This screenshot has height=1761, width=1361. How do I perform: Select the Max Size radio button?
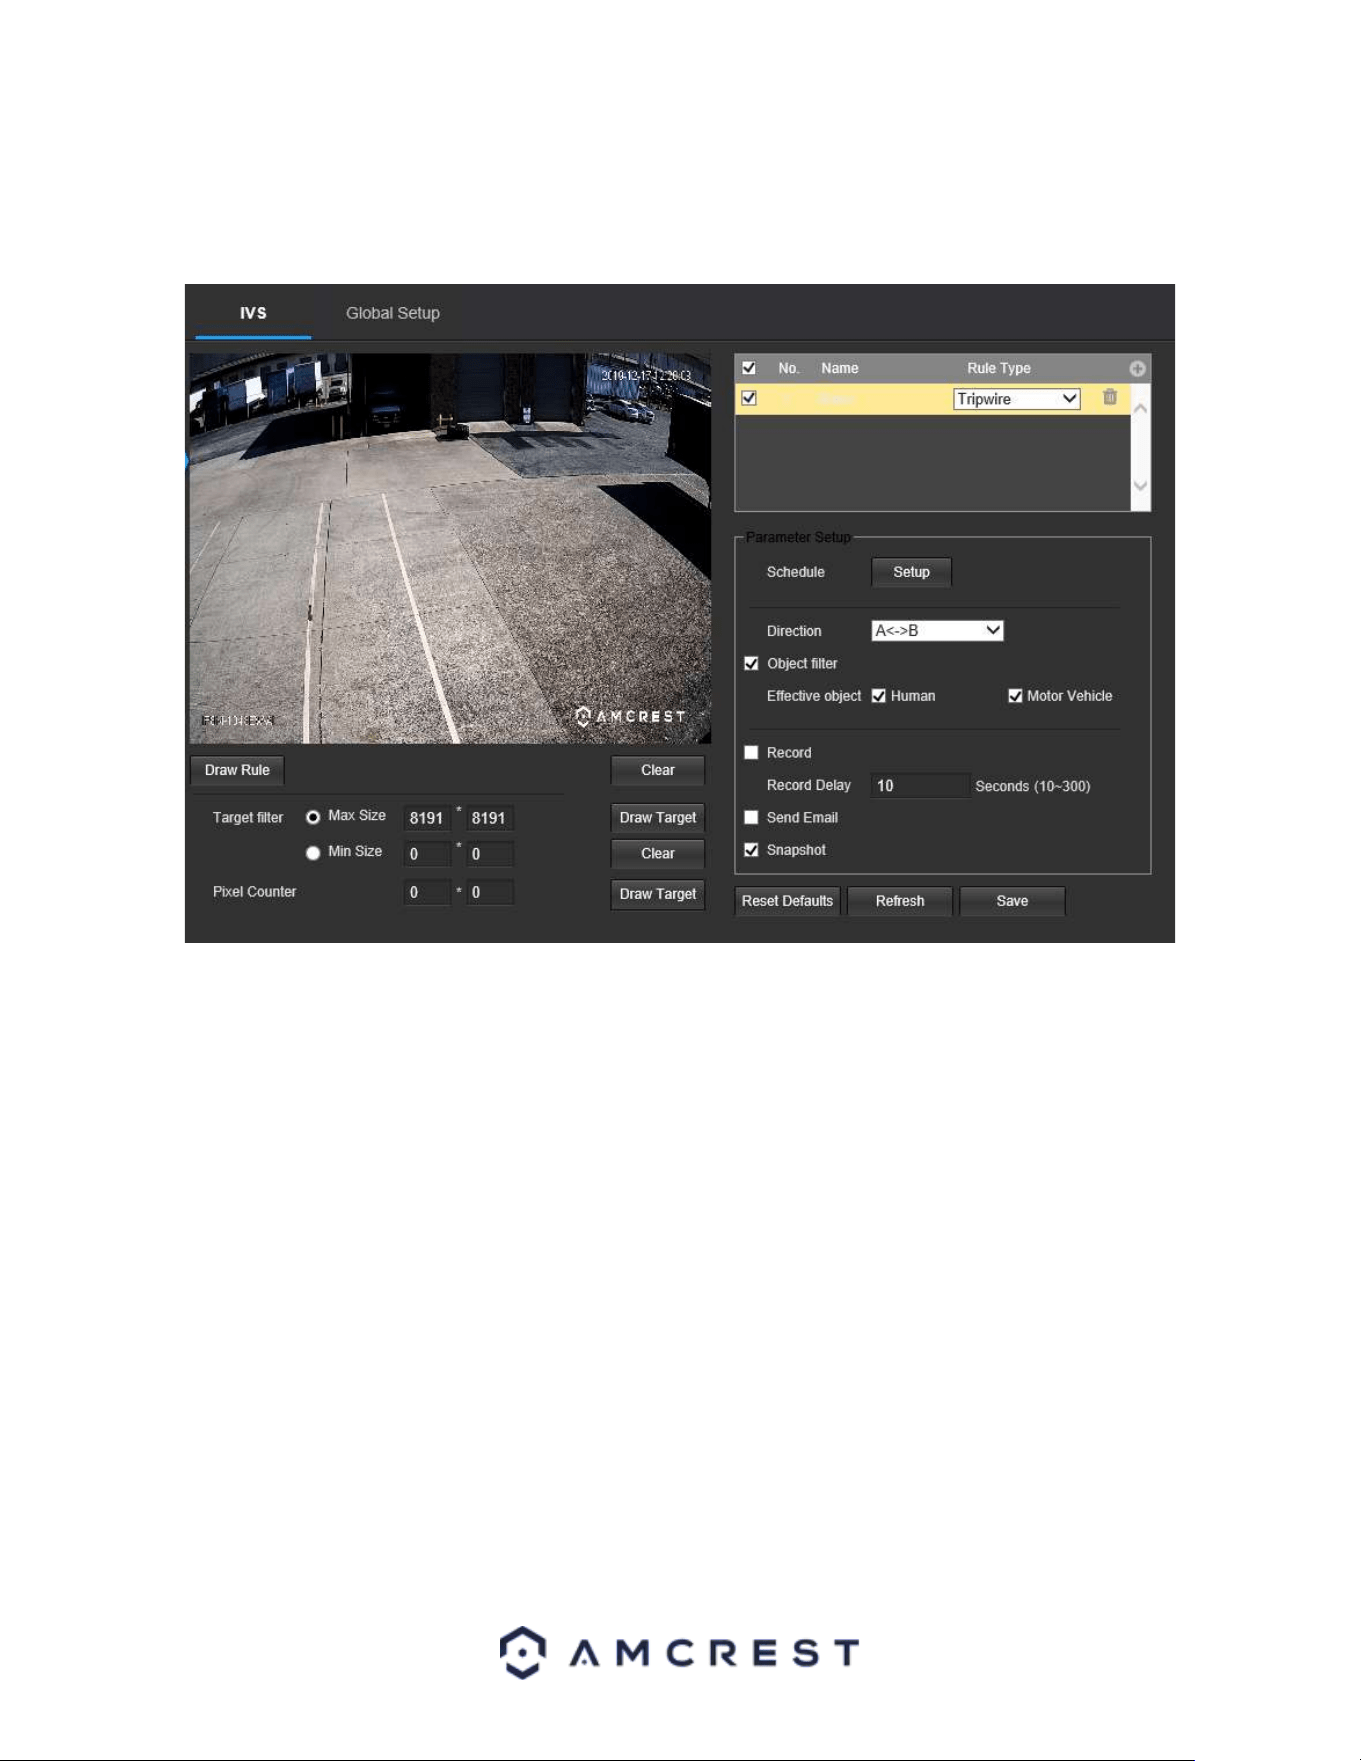(313, 817)
